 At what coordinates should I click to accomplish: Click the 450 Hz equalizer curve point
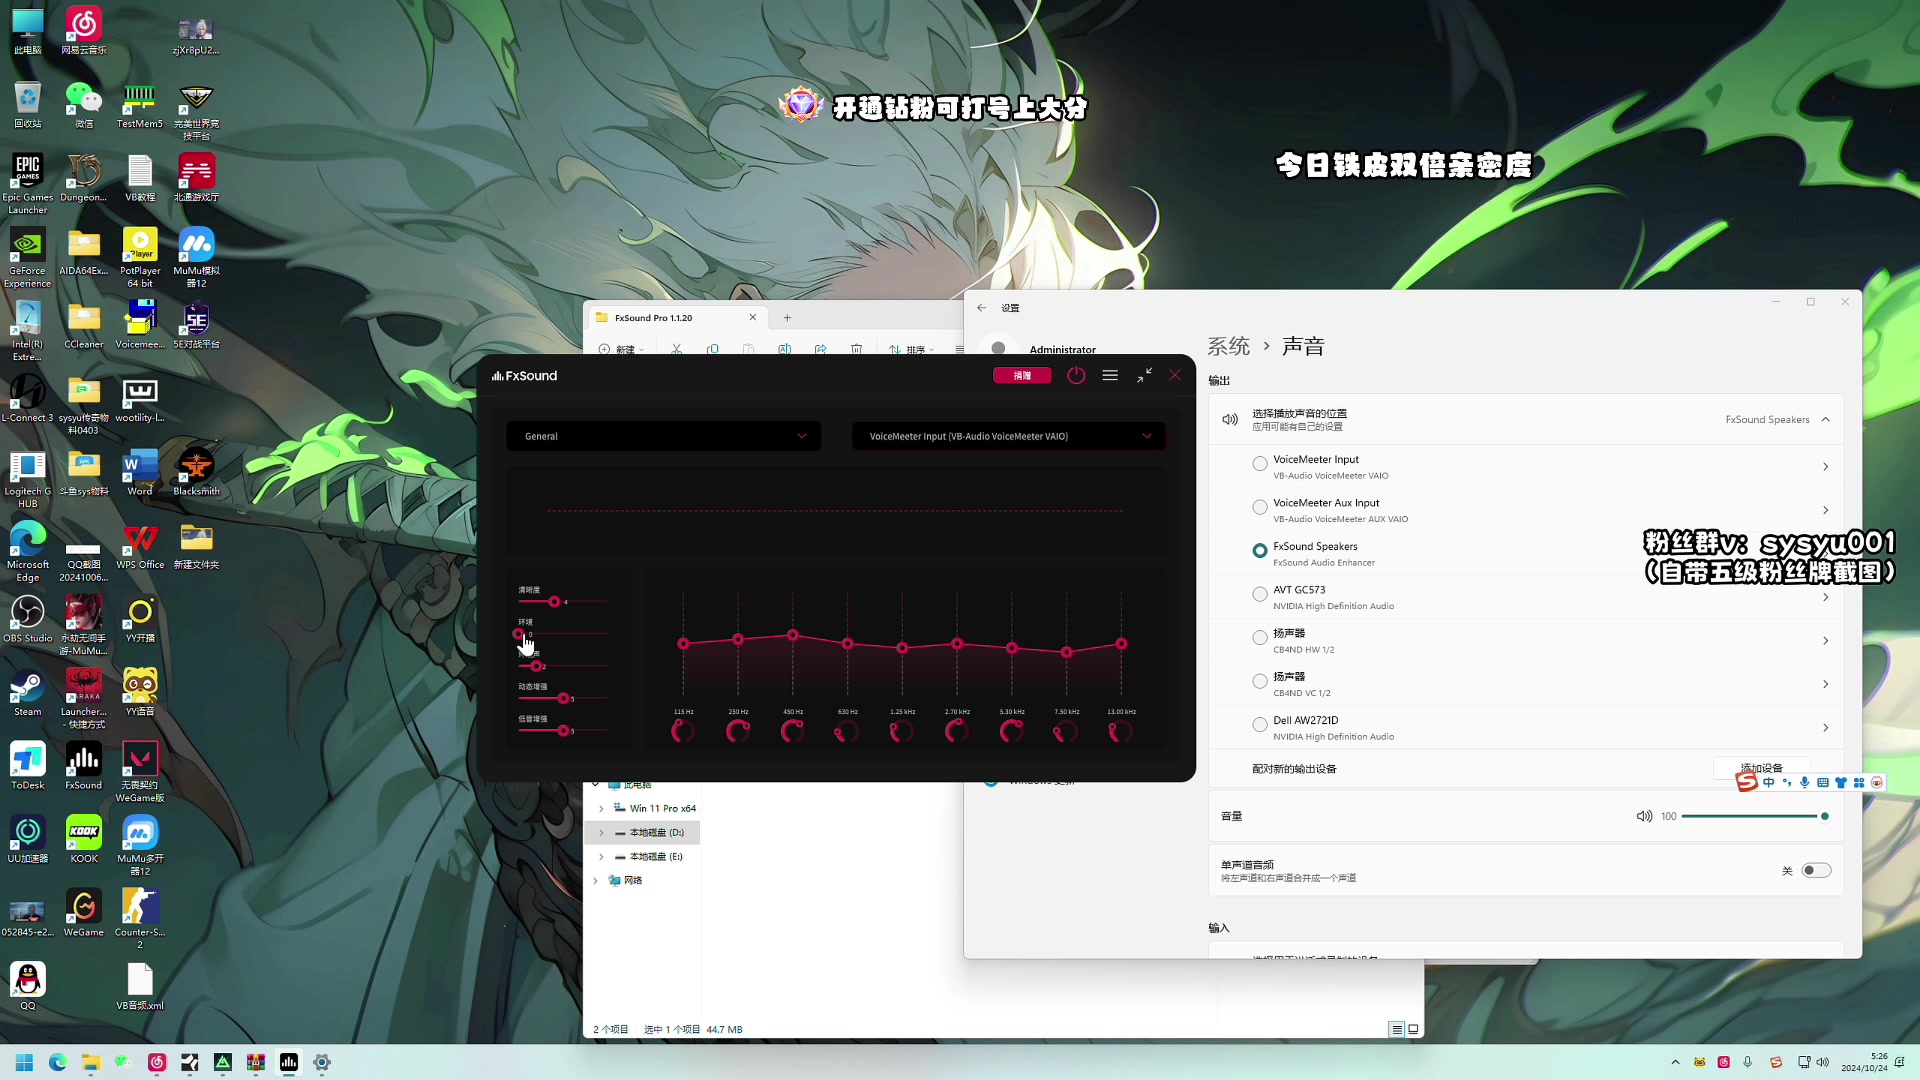(x=793, y=635)
